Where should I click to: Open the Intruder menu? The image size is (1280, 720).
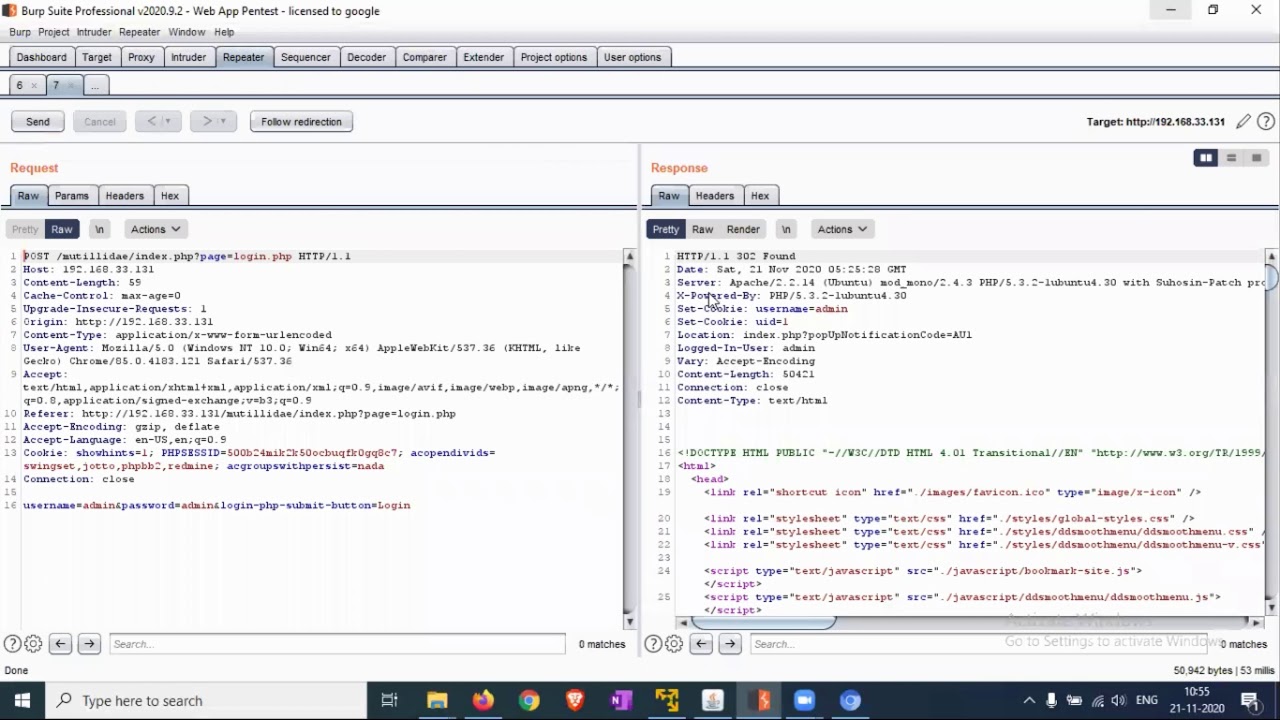(x=94, y=32)
